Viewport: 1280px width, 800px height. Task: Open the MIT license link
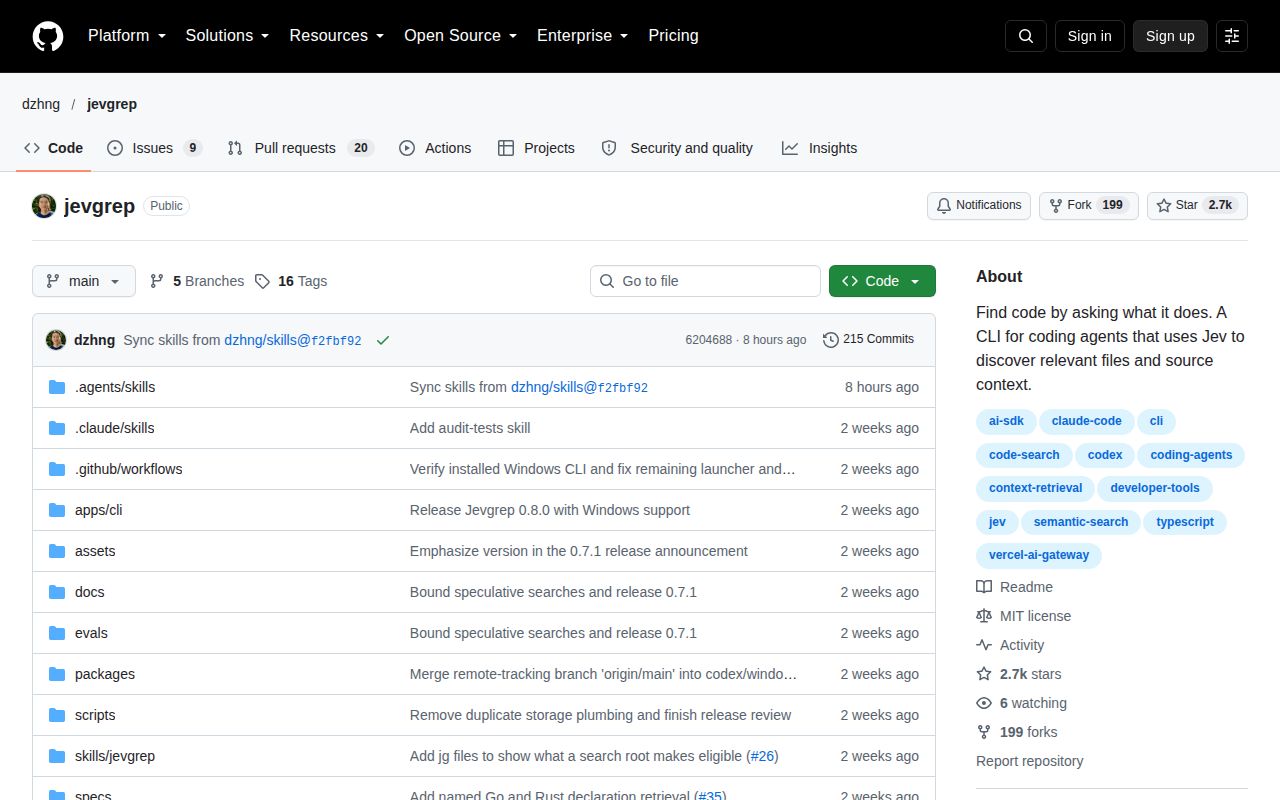[1024, 616]
